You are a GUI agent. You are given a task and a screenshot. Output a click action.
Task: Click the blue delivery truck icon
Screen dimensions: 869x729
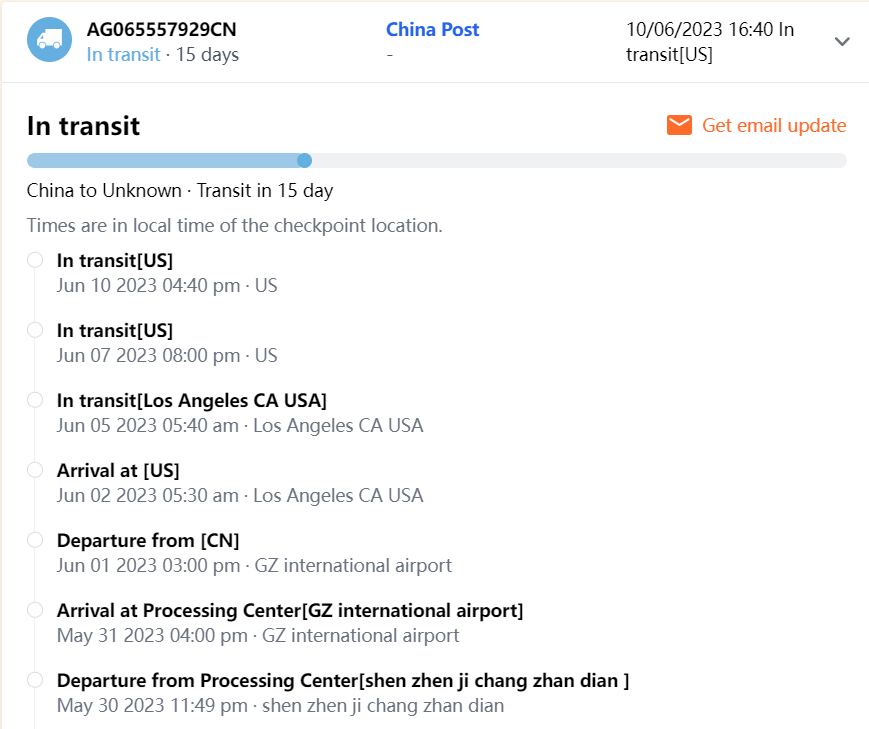(49, 40)
